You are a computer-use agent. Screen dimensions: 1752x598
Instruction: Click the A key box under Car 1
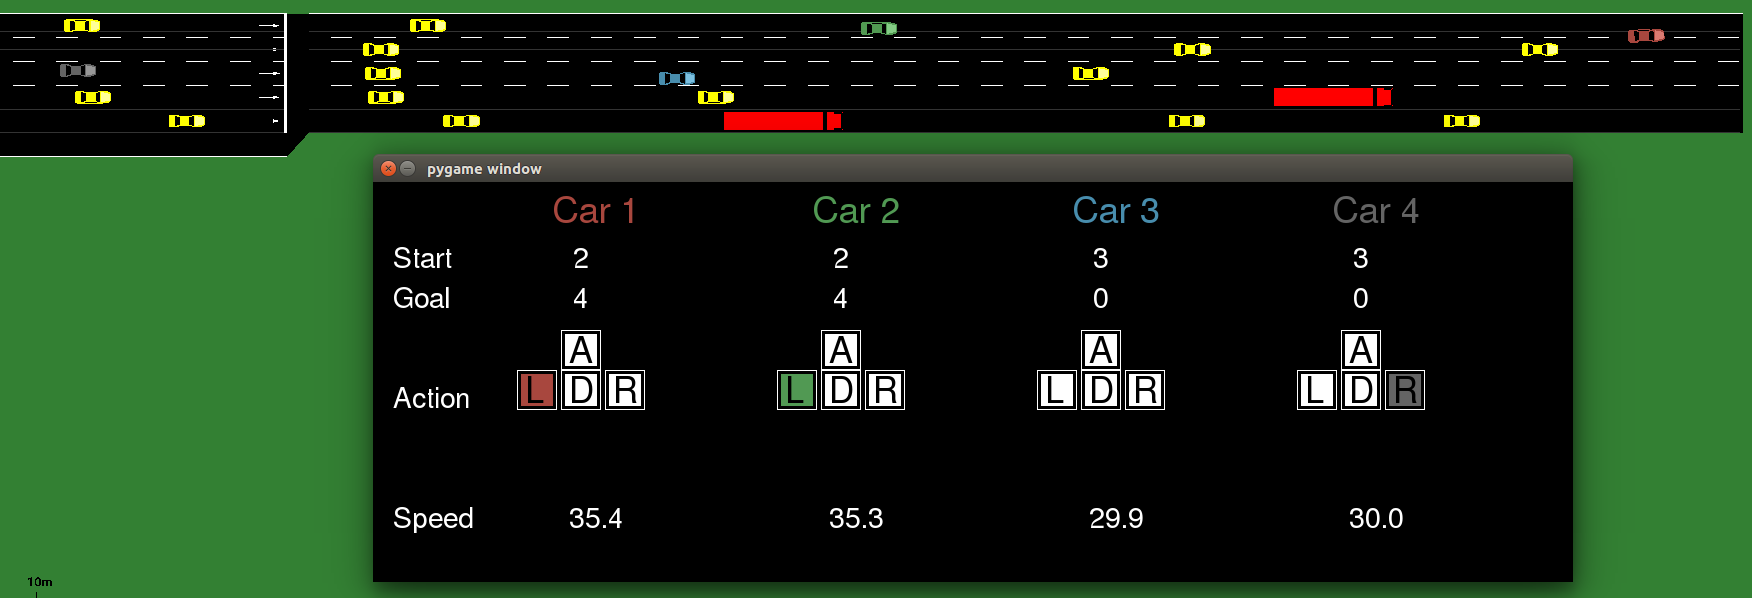pos(581,350)
